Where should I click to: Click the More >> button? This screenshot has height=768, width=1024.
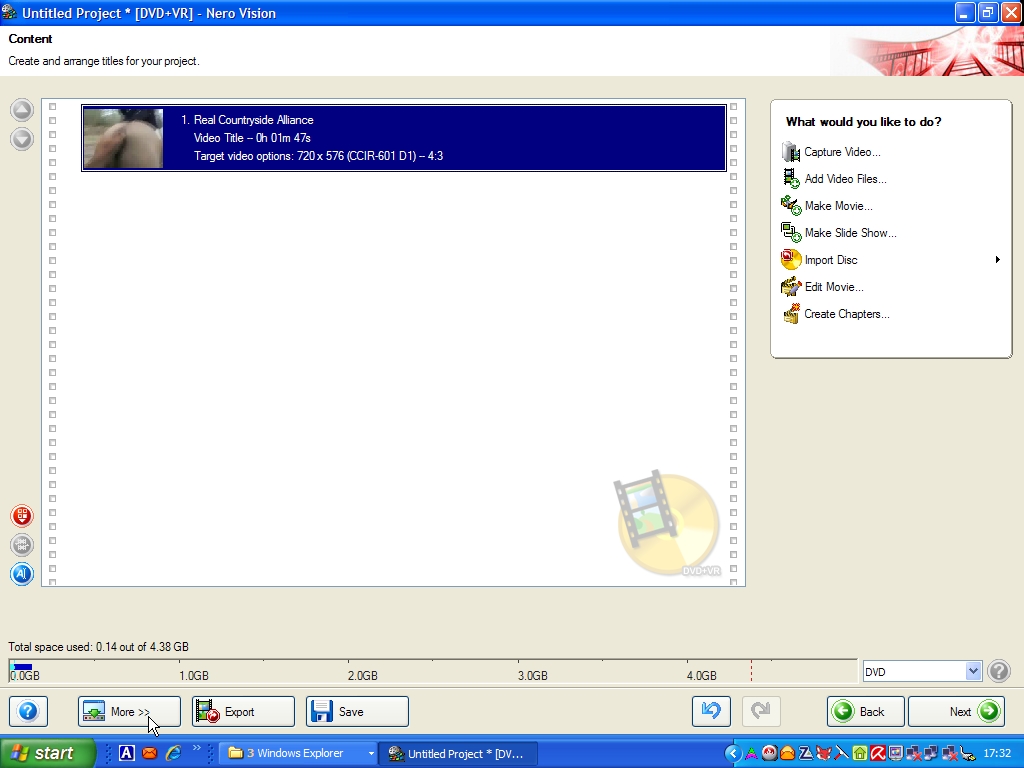tap(129, 711)
